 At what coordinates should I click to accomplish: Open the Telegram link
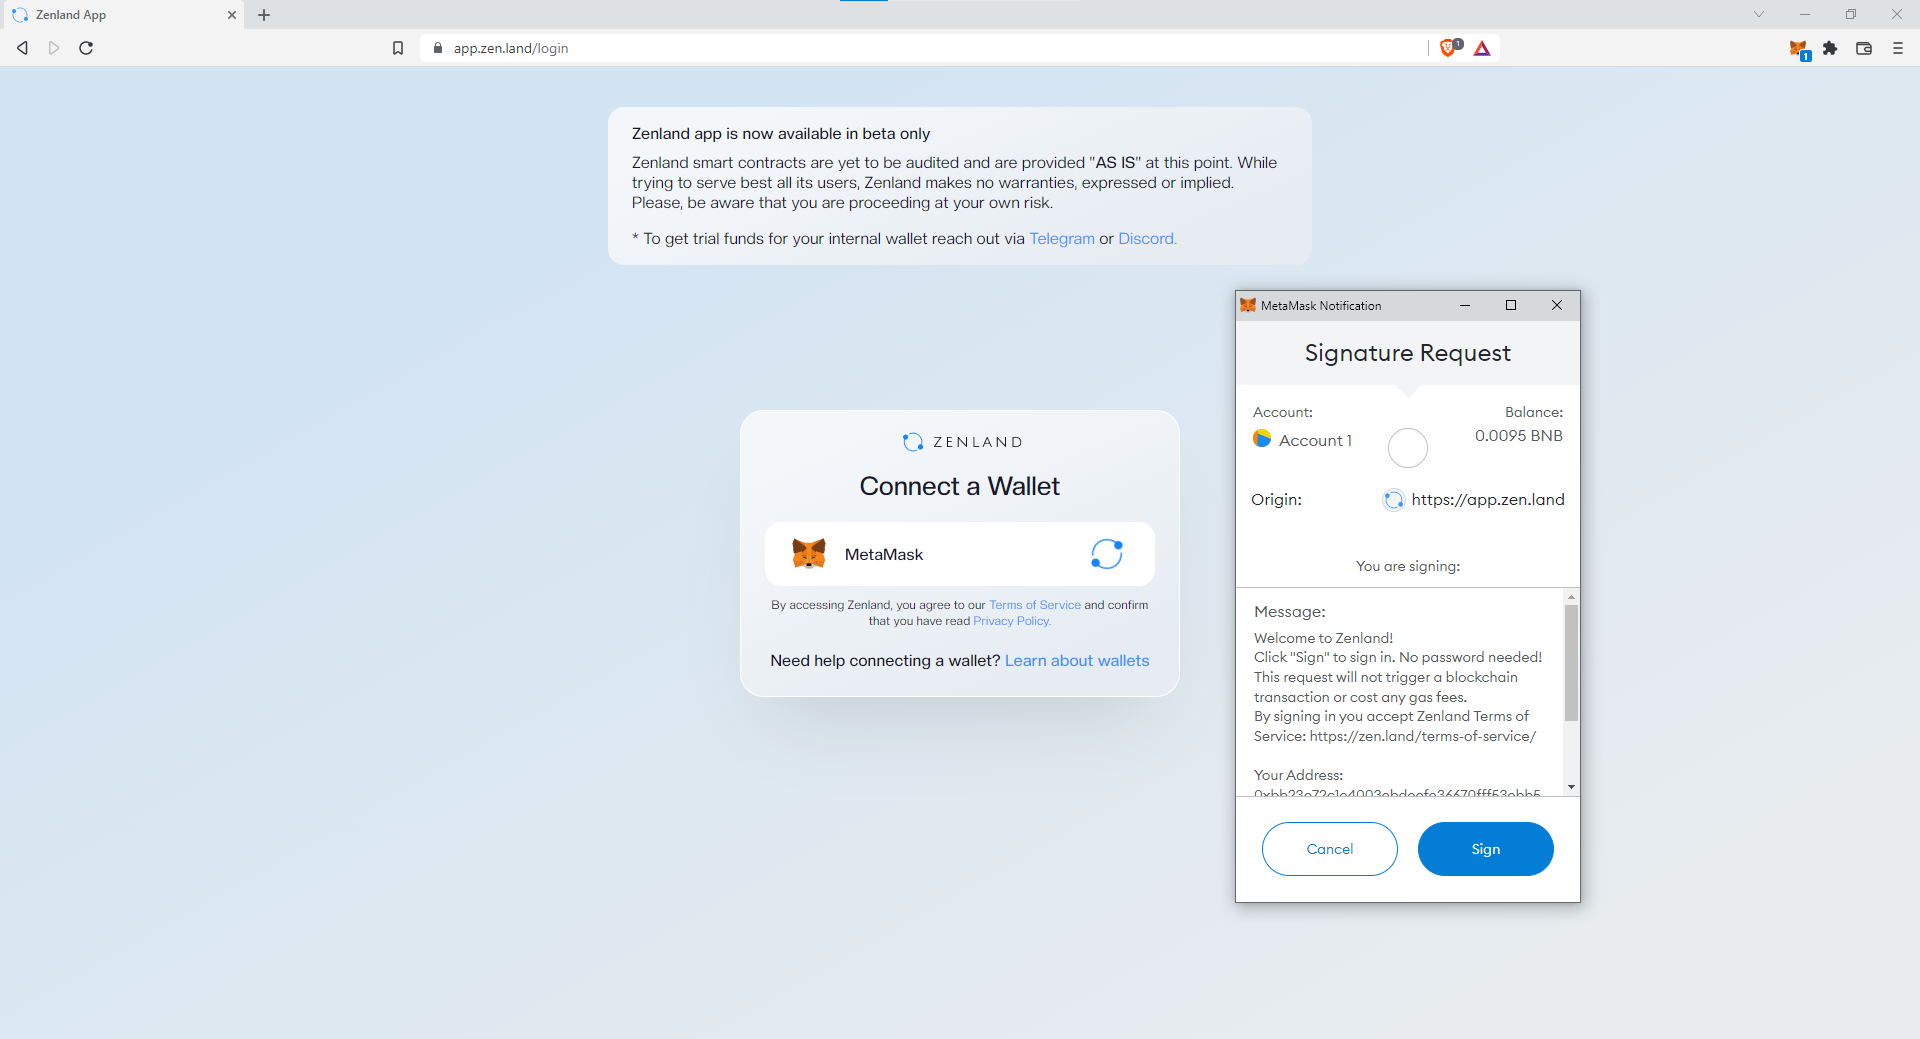[x=1061, y=239]
